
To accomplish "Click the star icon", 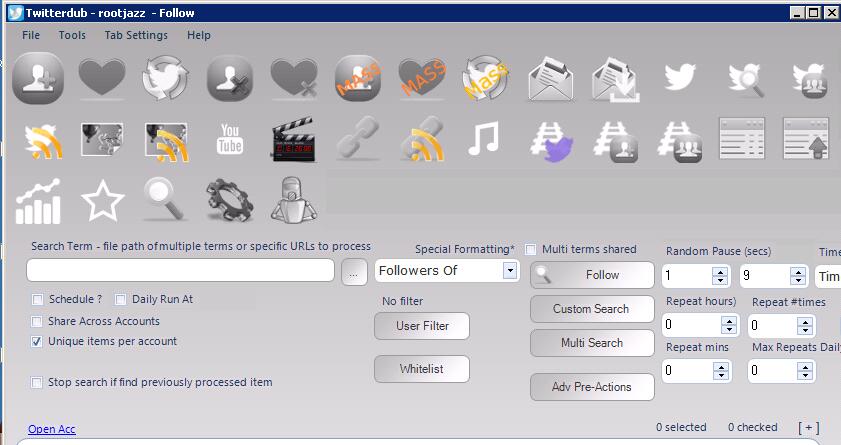I will coord(102,201).
